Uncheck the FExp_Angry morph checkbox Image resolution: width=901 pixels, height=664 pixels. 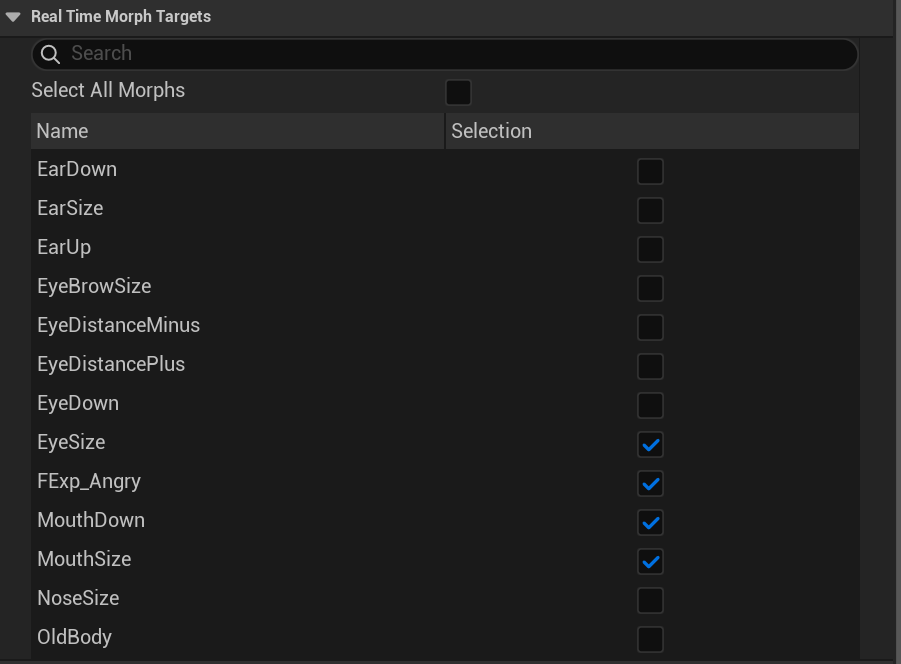click(x=650, y=484)
